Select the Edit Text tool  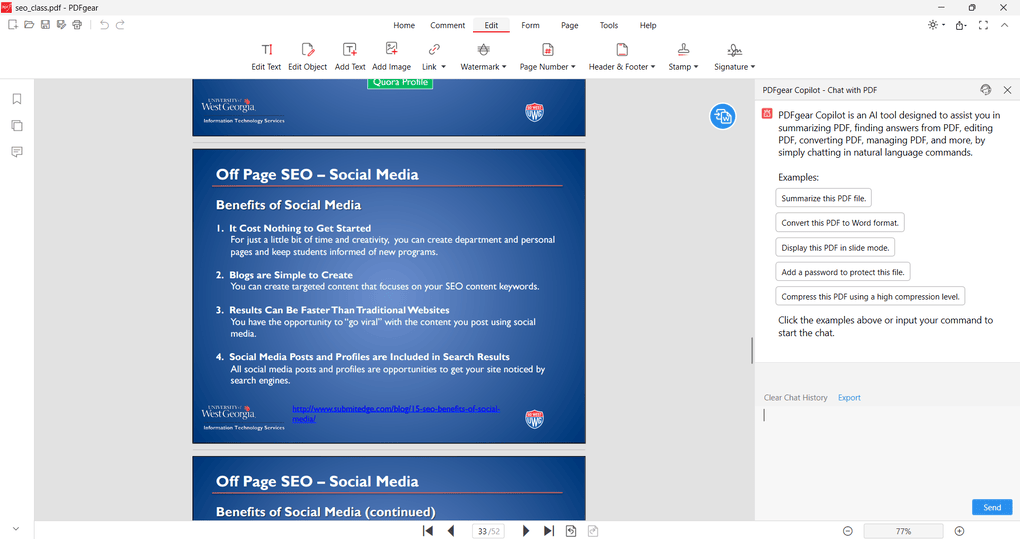click(266, 56)
